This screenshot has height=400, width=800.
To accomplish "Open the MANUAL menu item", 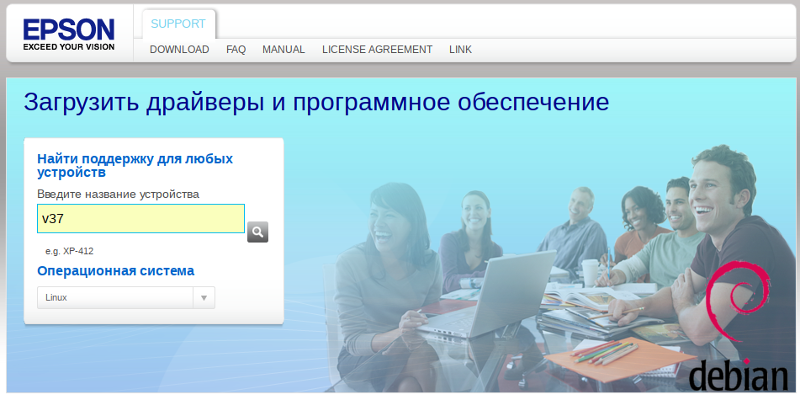I will [284, 49].
